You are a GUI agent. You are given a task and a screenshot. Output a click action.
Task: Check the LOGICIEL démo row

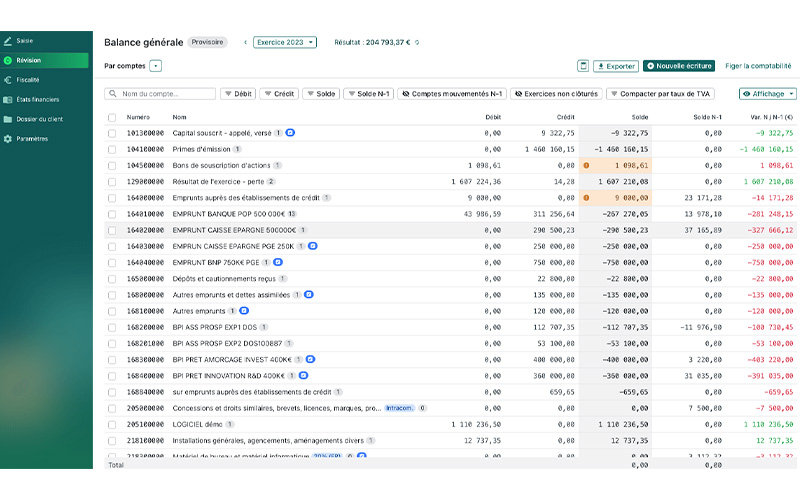click(x=112, y=424)
